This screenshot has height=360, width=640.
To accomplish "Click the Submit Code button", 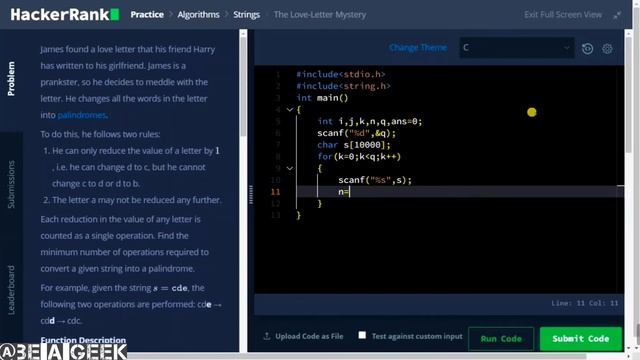I will click(580, 338).
